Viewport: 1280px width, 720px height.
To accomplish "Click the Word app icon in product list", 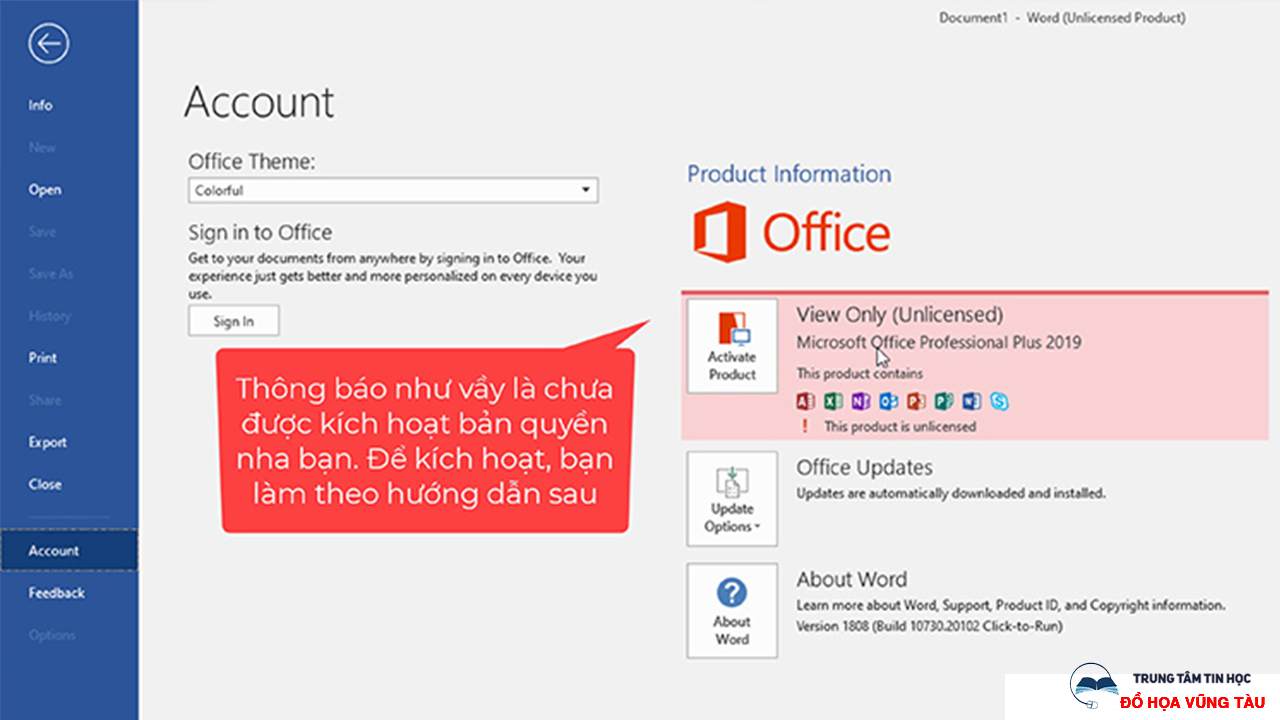I will point(971,402).
